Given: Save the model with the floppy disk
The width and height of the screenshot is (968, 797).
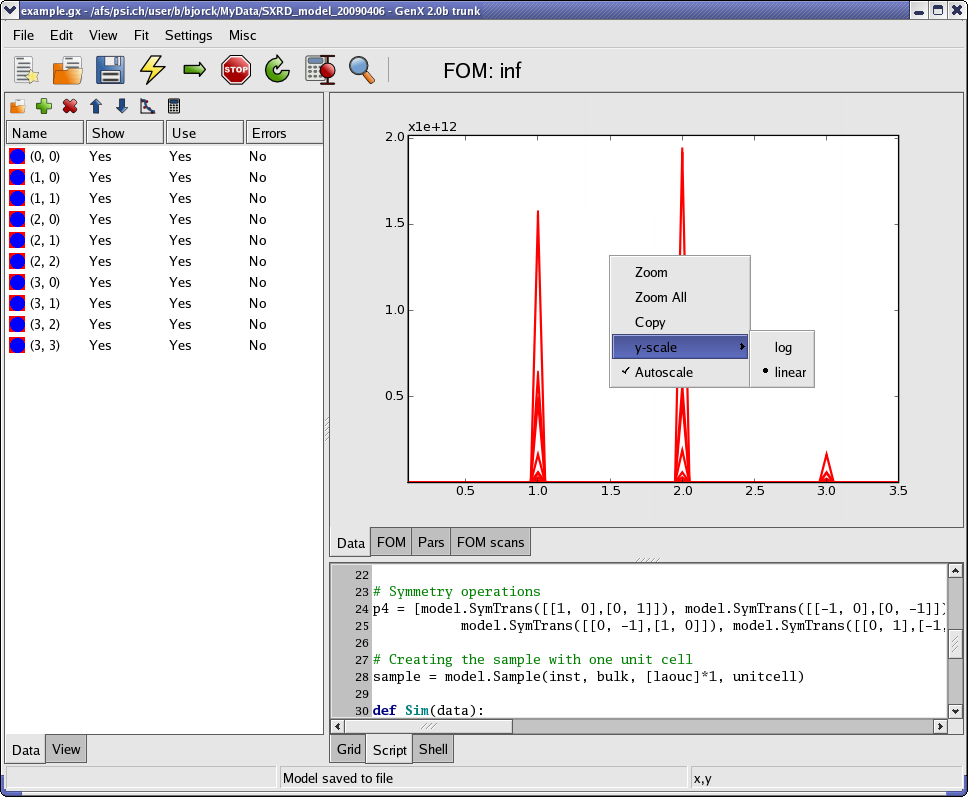Looking at the screenshot, I should (x=110, y=70).
